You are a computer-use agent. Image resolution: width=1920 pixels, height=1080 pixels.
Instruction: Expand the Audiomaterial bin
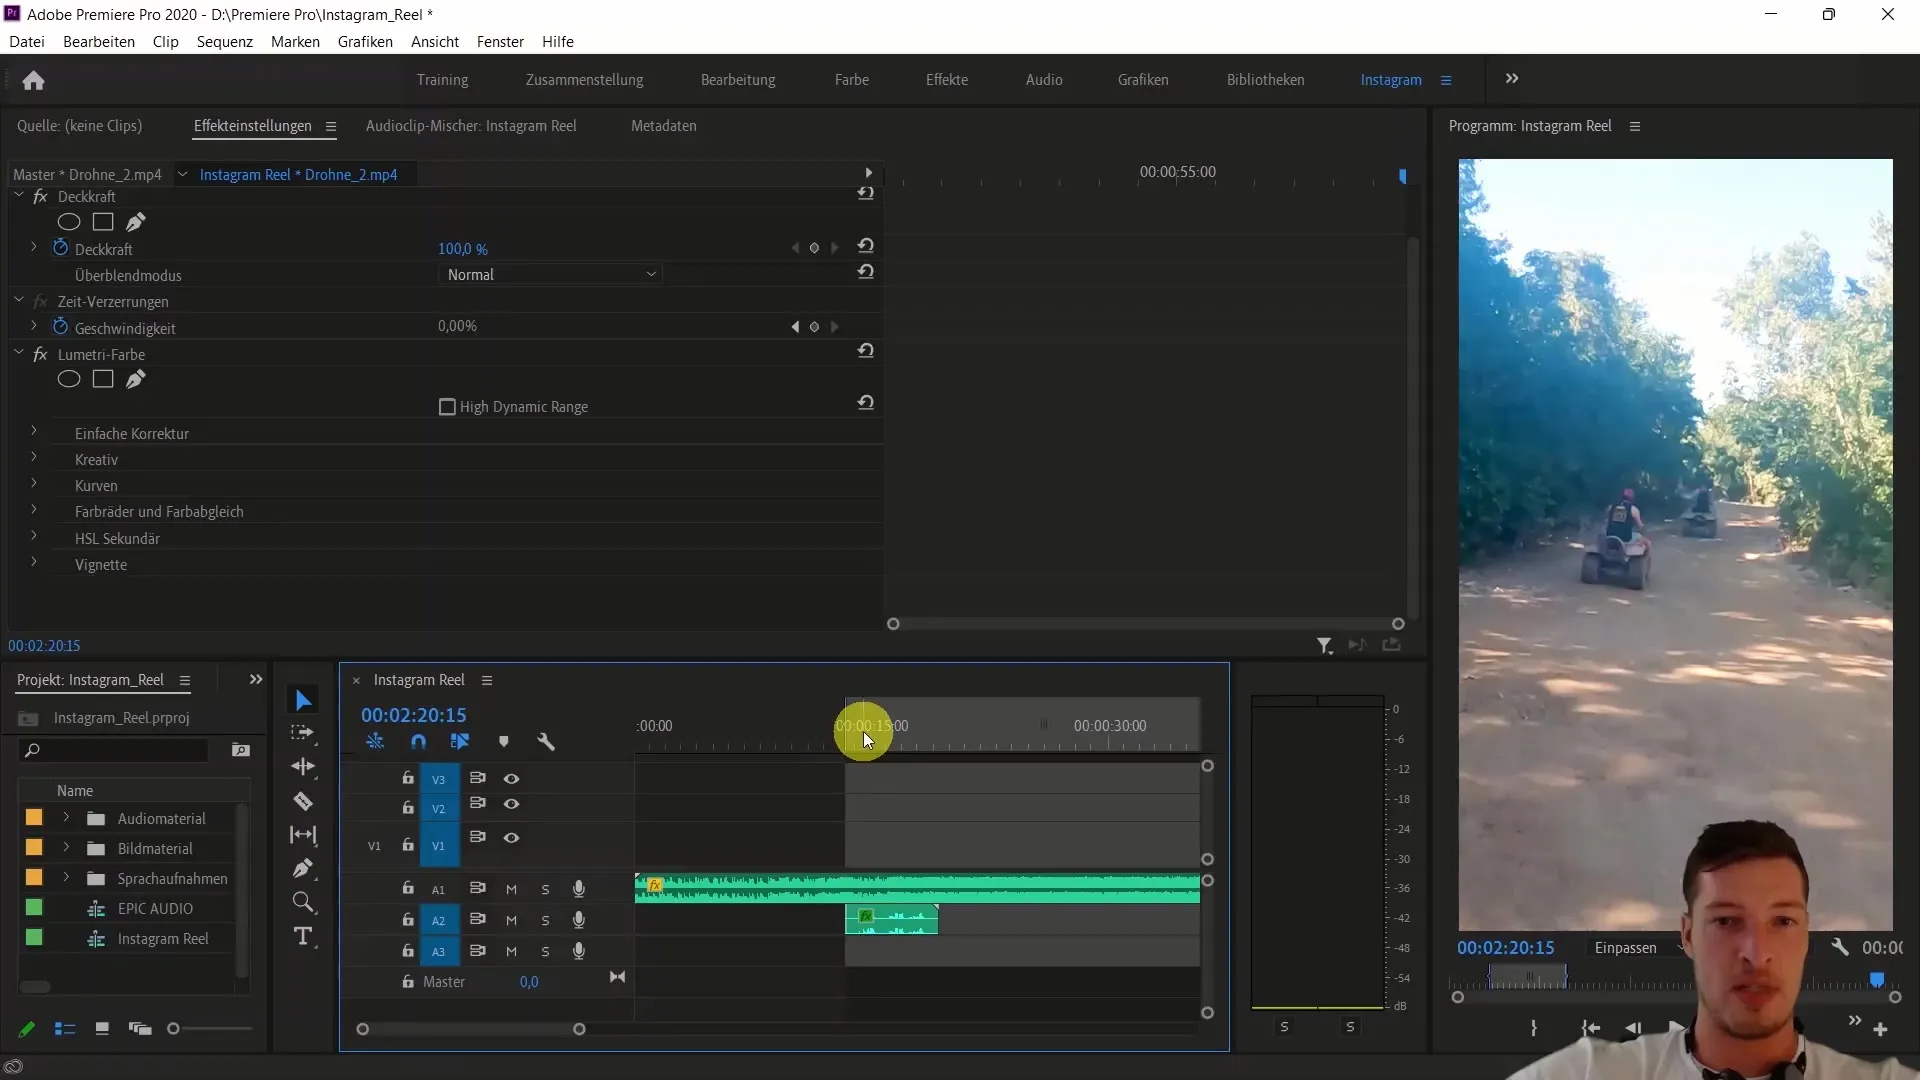66,818
